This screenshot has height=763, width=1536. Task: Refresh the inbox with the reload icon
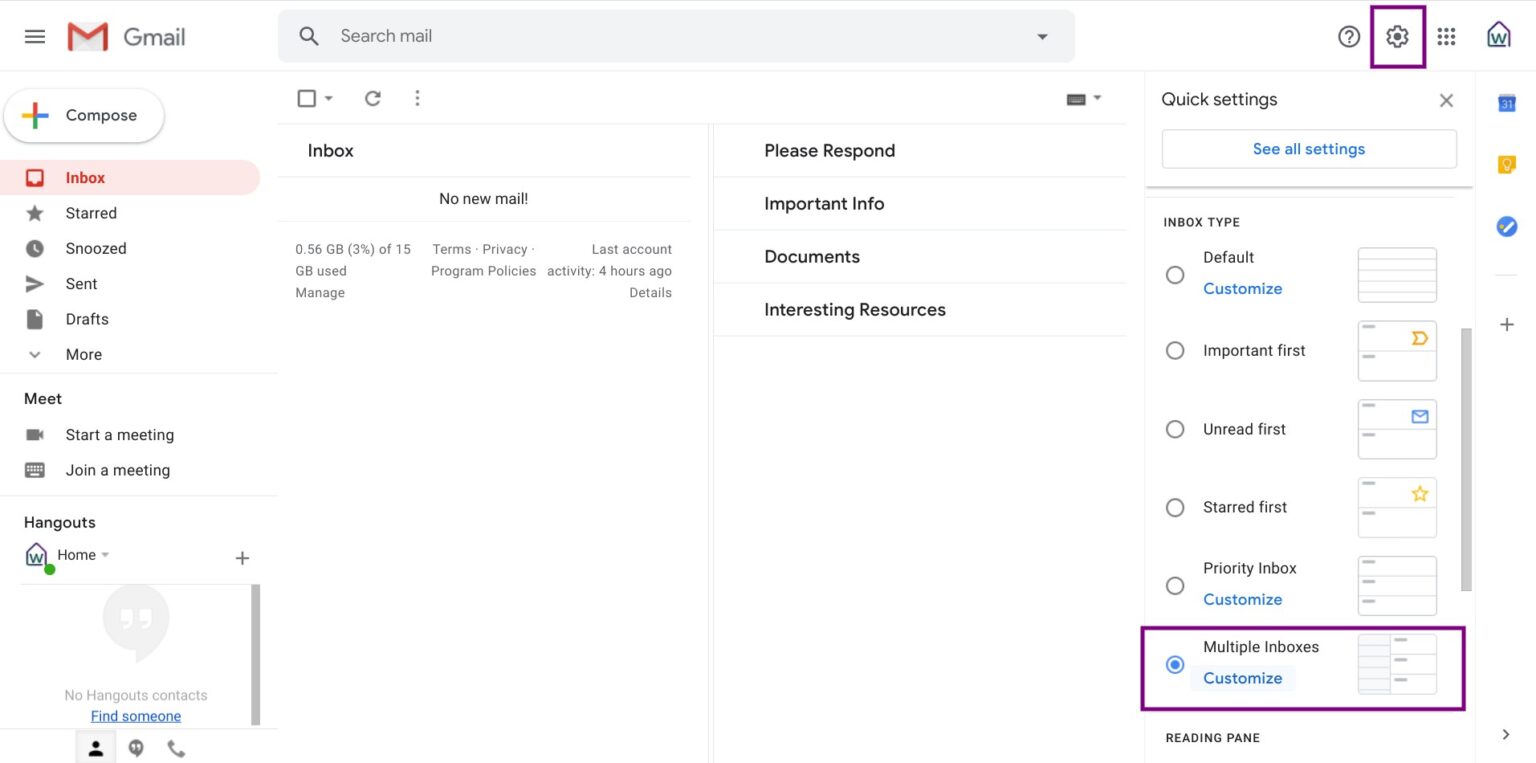(372, 98)
